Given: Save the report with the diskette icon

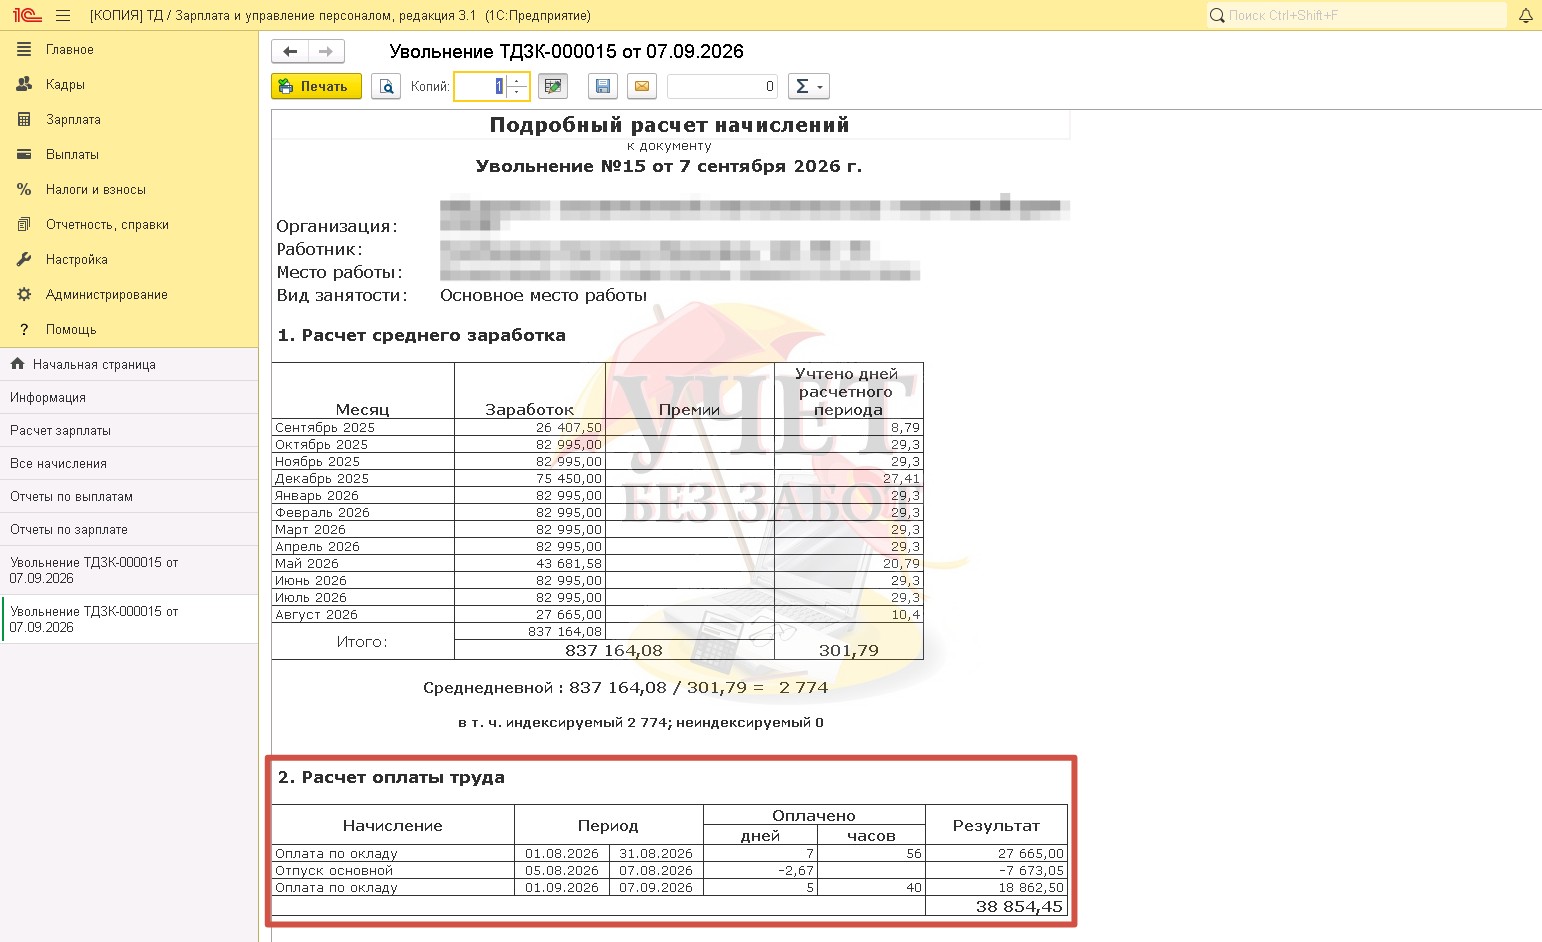Looking at the screenshot, I should (x=602, y=86).
